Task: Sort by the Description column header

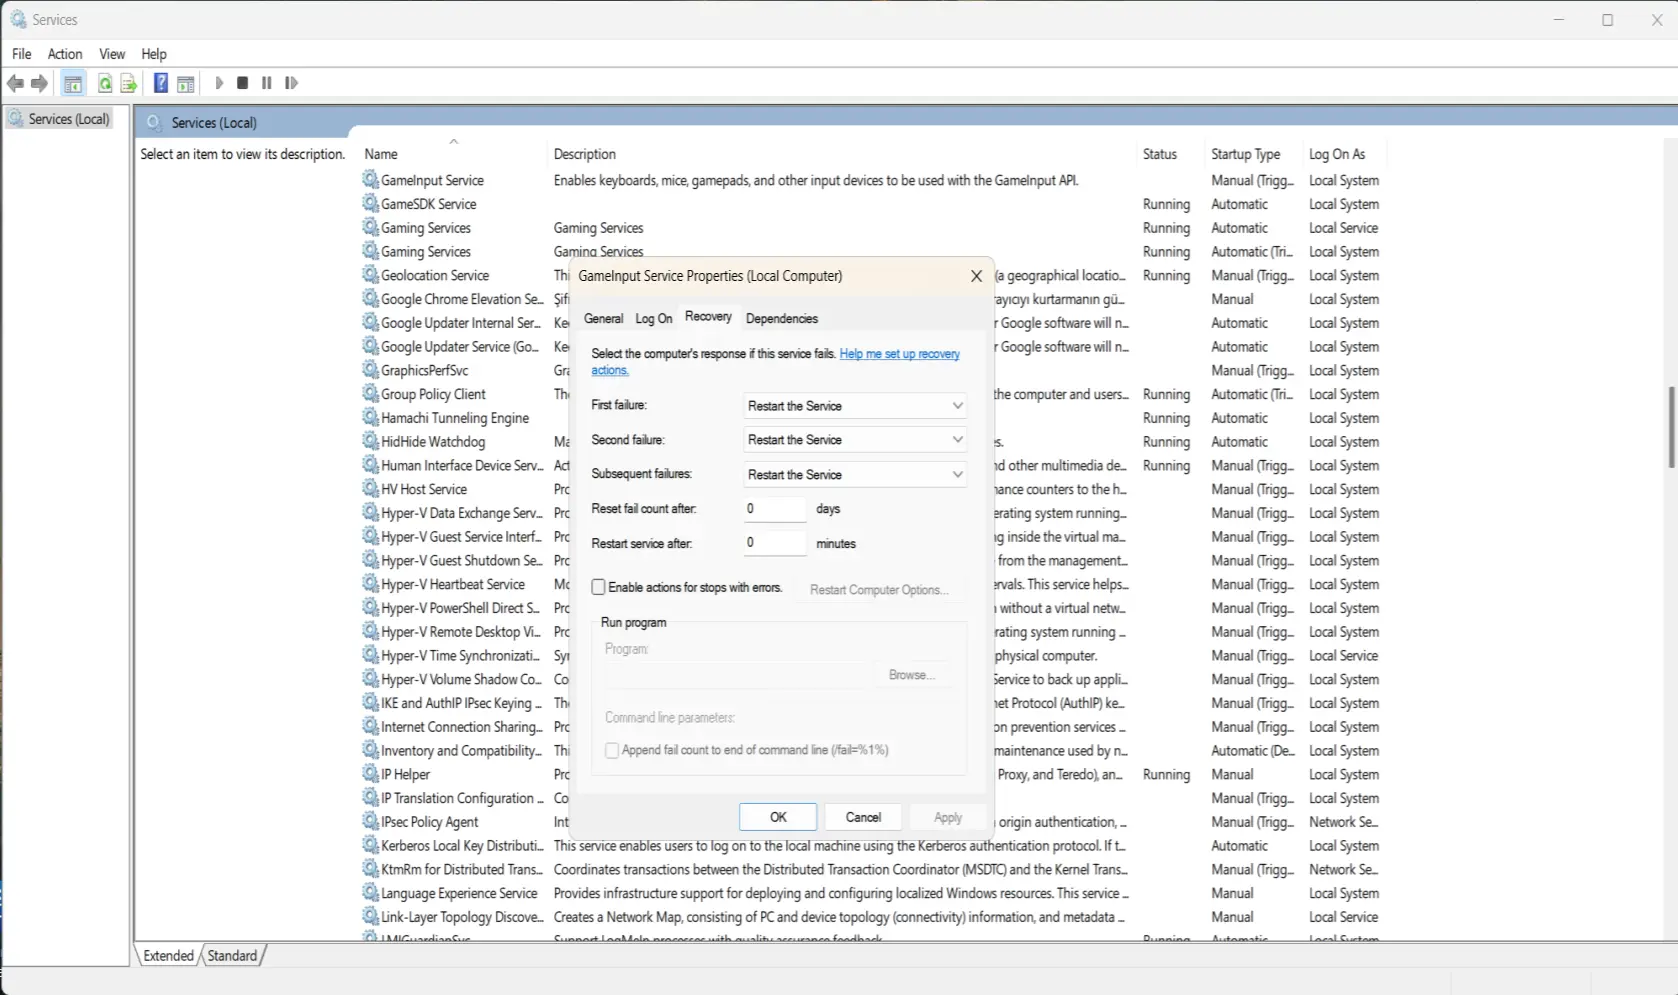Action: (840, 154)
